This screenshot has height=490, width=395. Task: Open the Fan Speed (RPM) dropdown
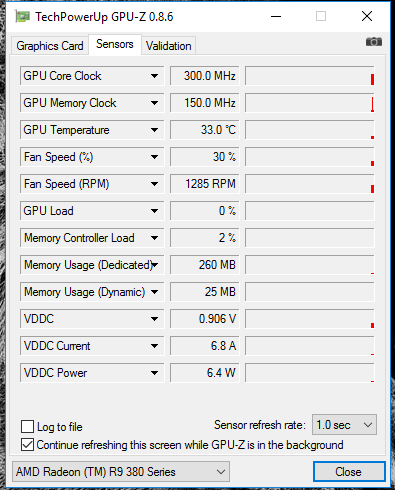click(154, 184)
